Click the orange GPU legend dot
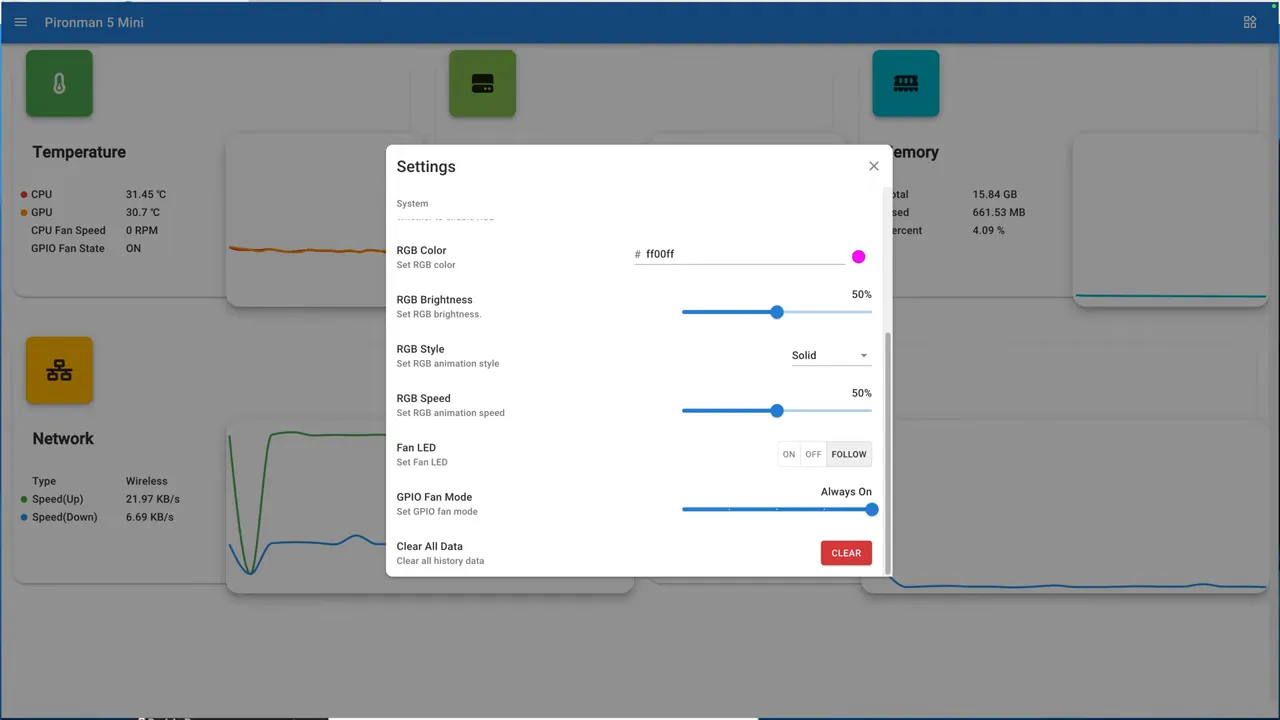 24,212
